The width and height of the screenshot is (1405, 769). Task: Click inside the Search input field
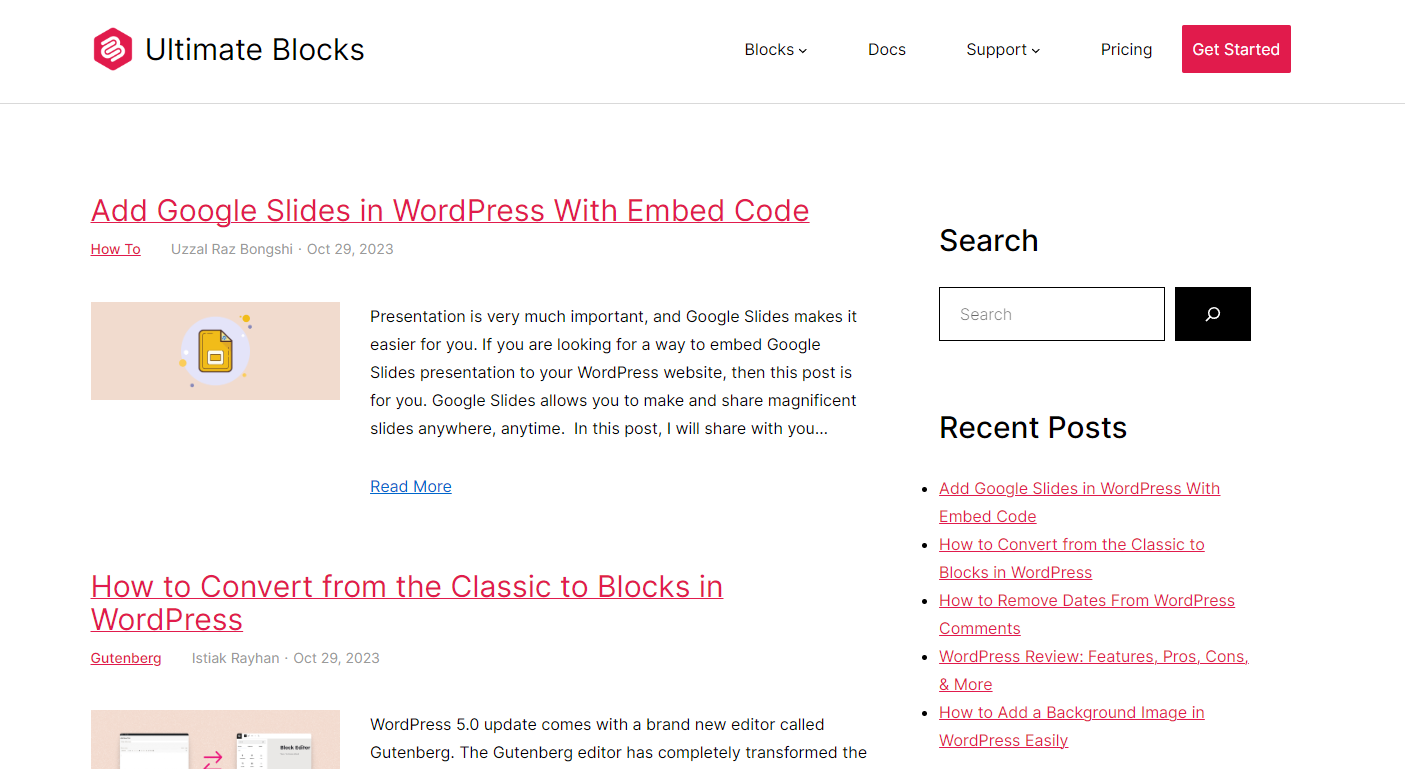[1051, 313]
